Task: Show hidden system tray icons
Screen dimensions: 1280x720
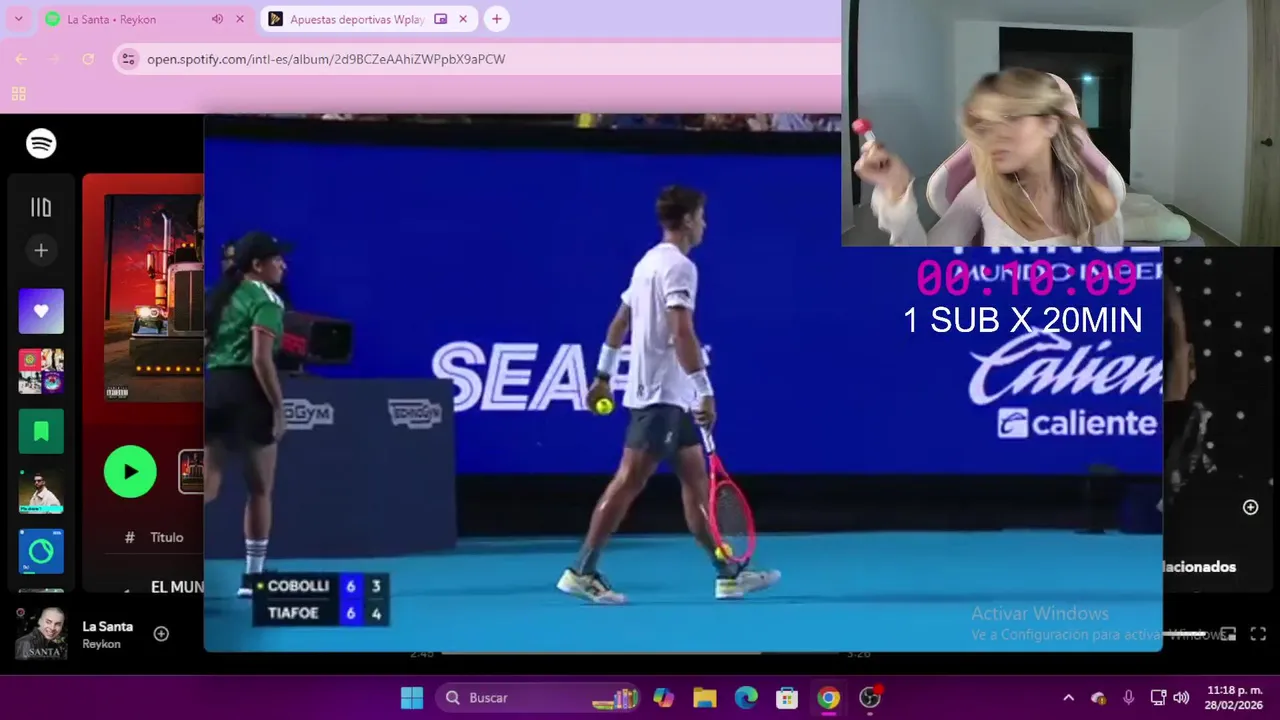Action: 1068,698
